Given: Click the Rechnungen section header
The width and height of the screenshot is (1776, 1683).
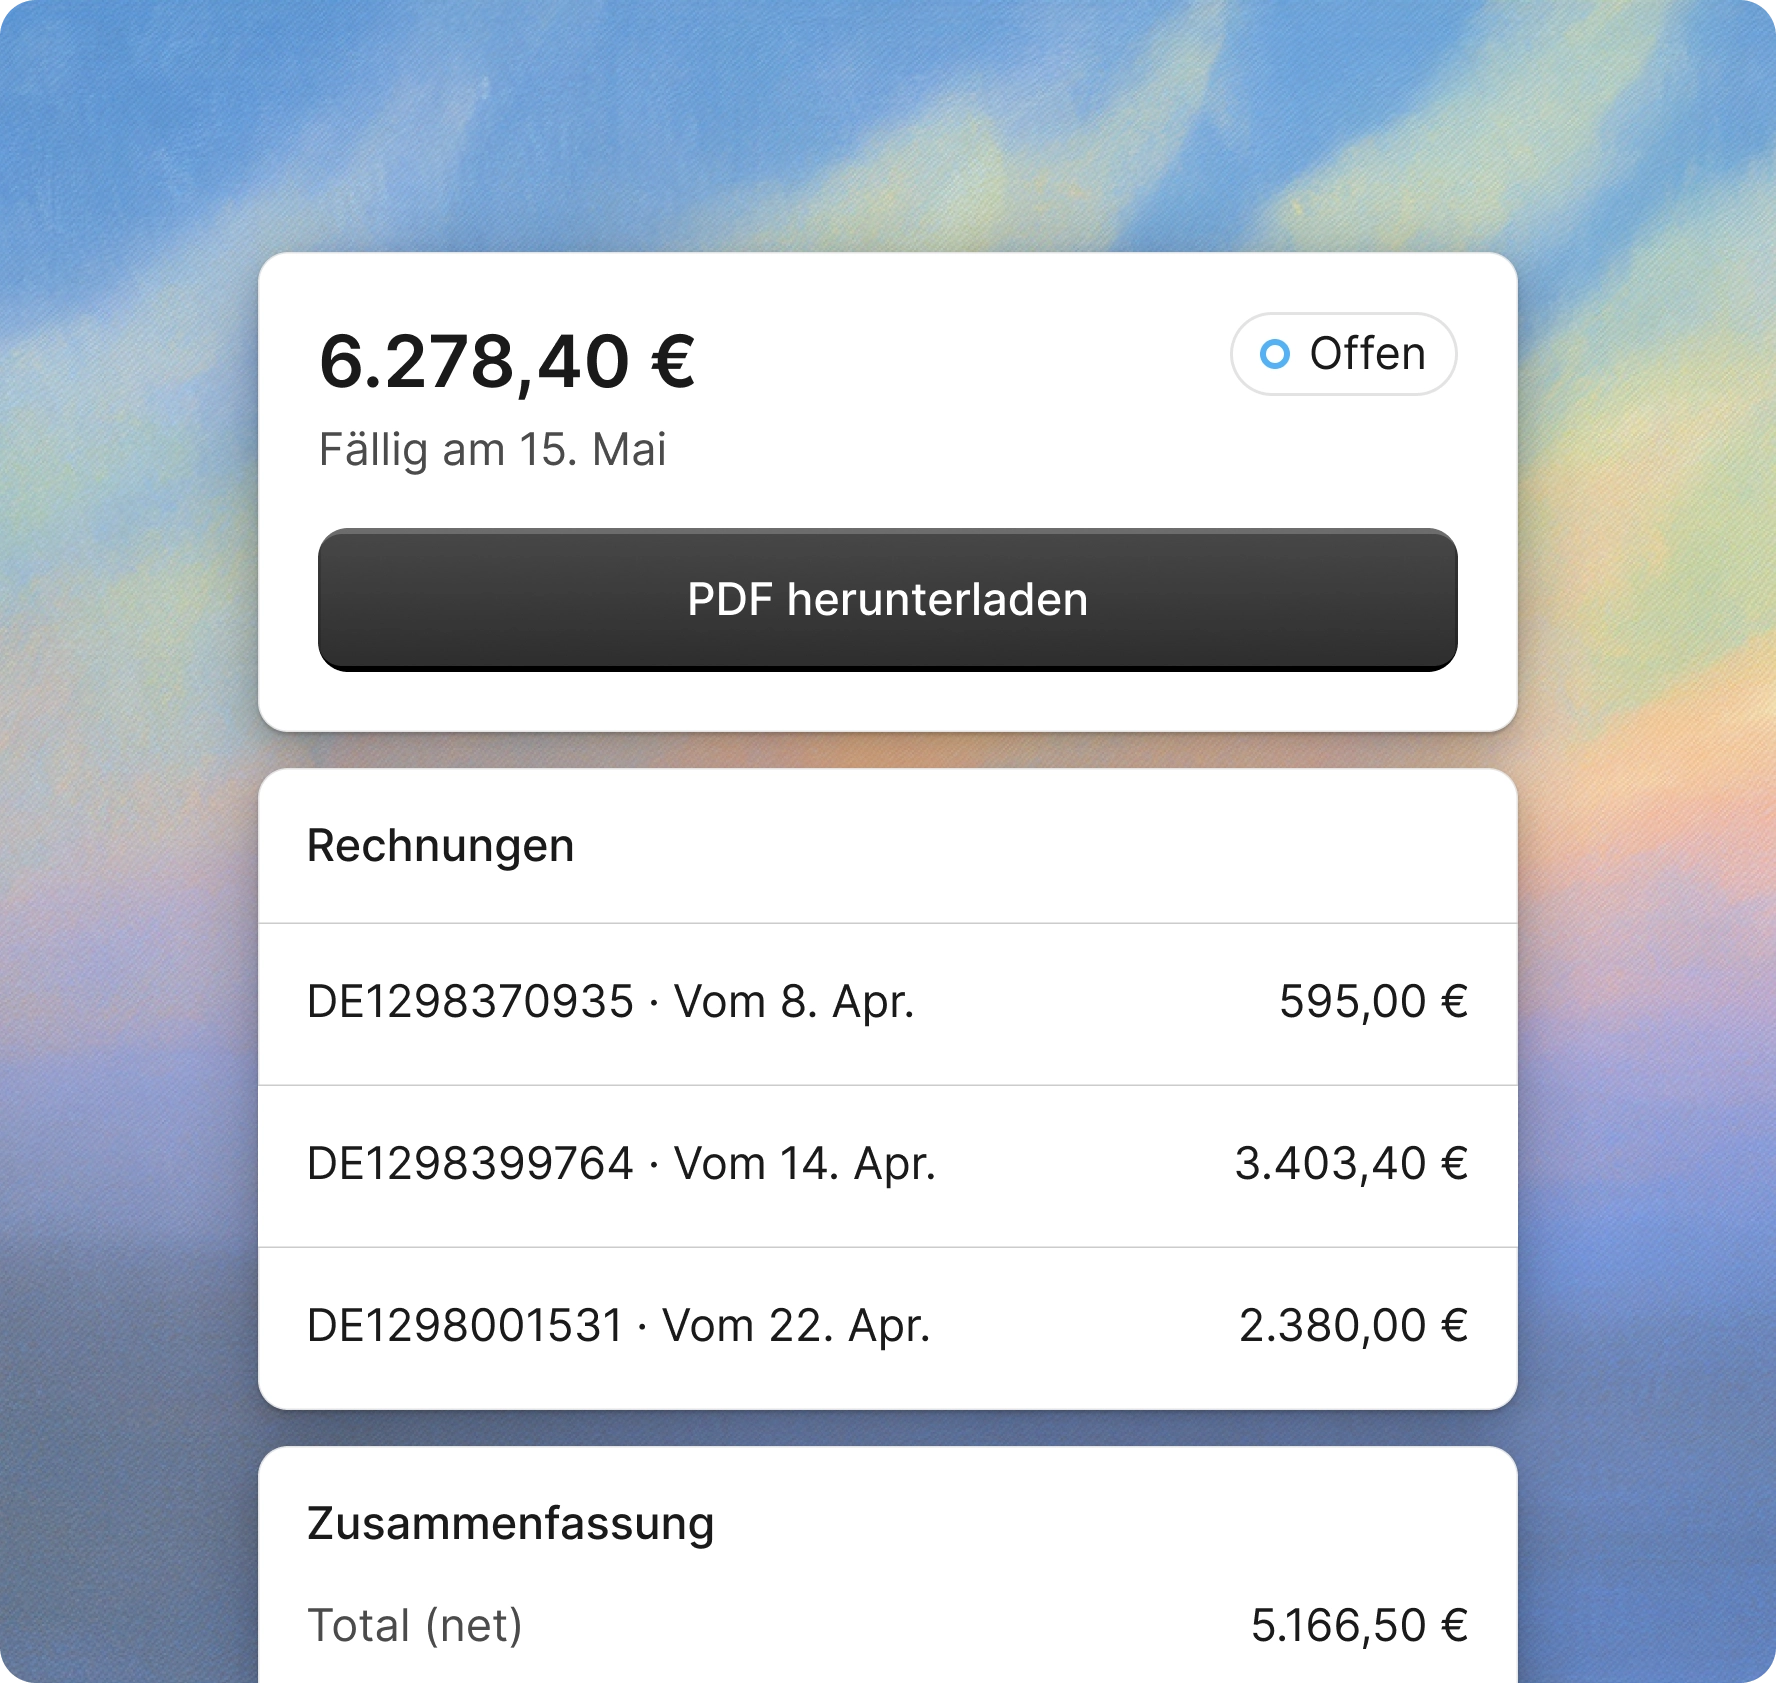Looking at the screenshot, I should tap(441, 845).
